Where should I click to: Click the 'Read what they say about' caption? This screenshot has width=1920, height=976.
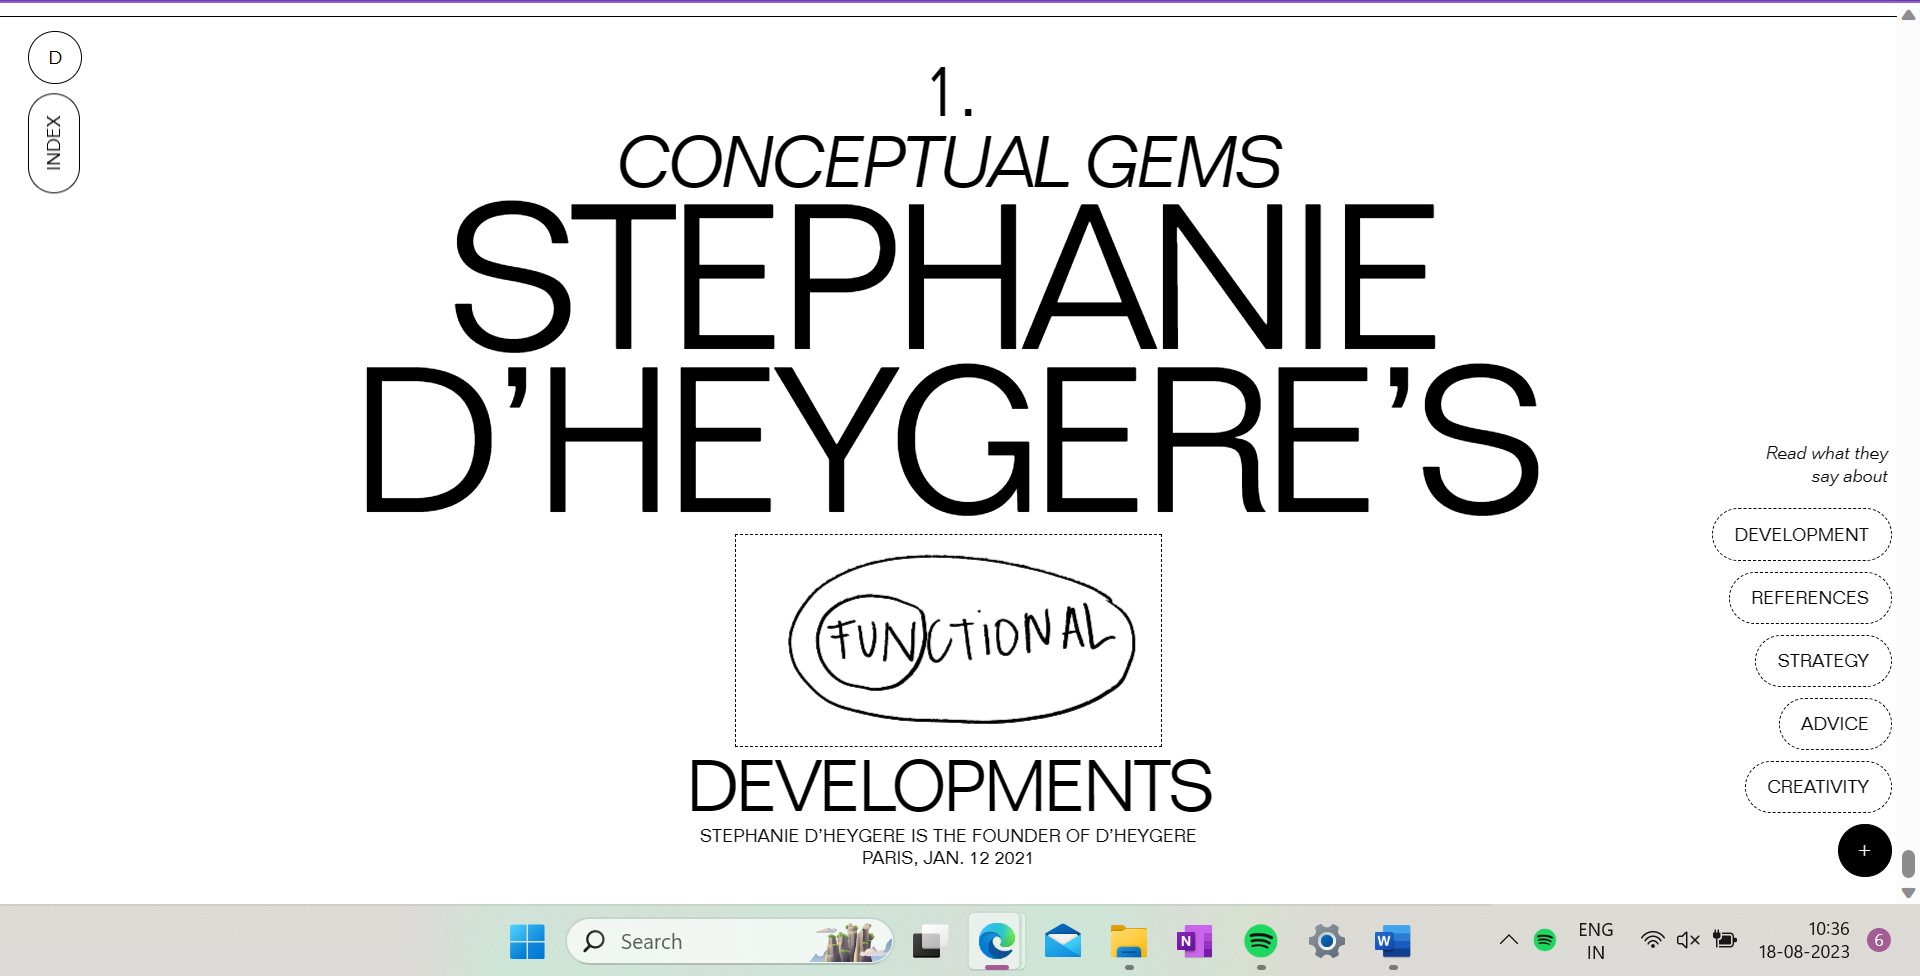click(x=1827, y=465)
